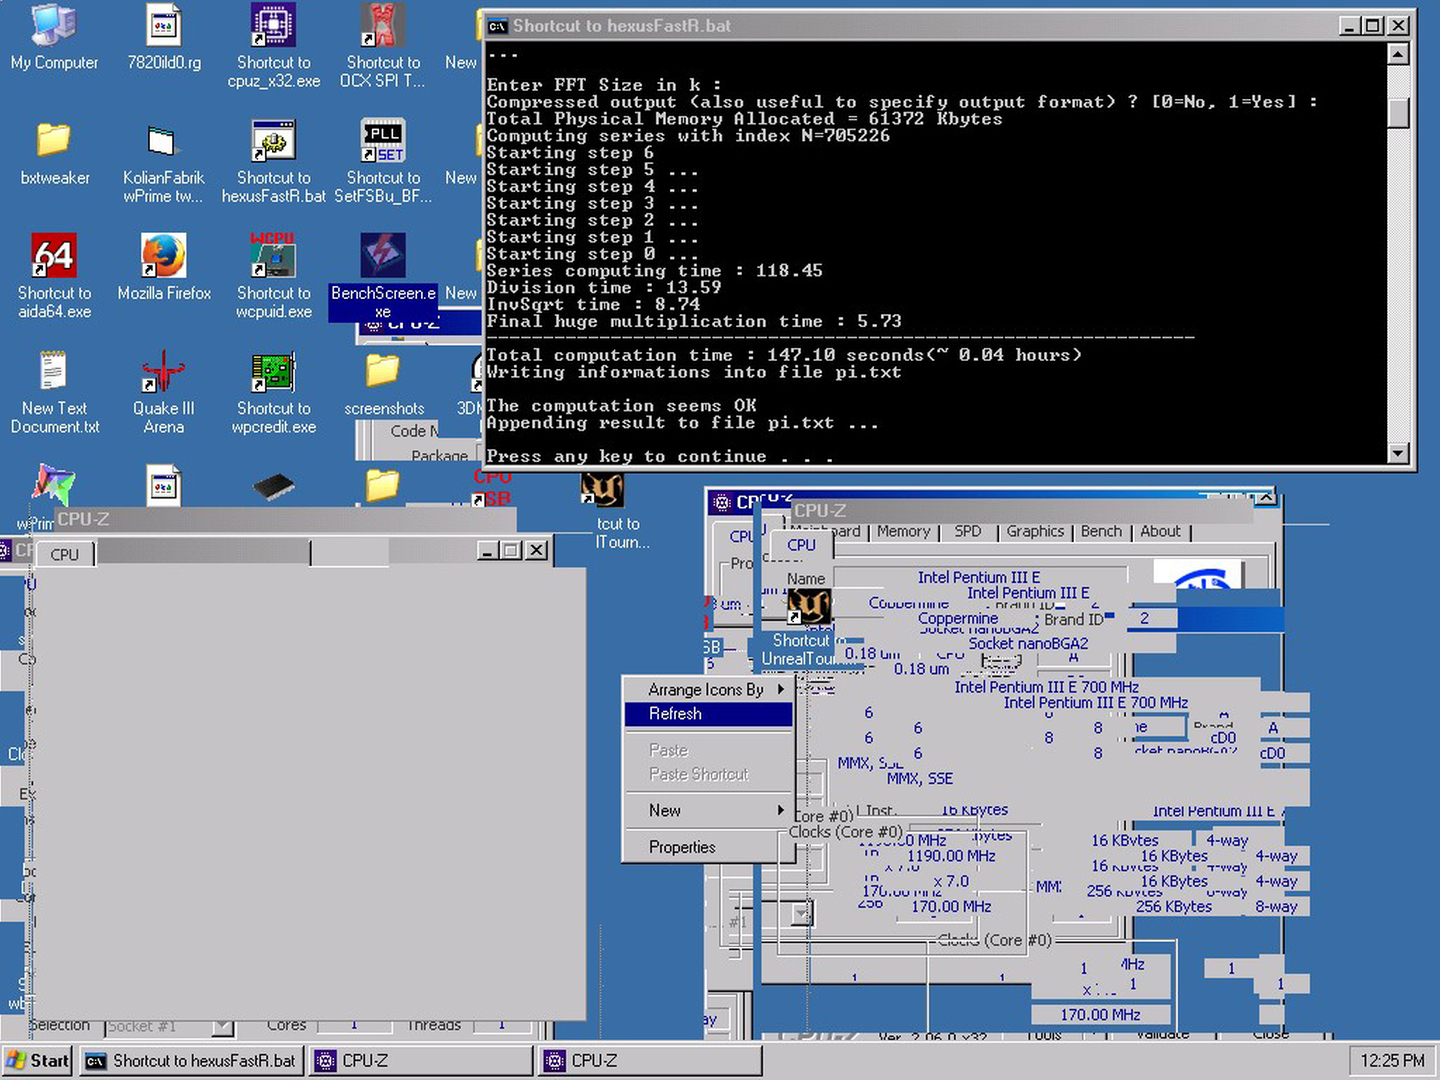Launch the Shortcut to cpuz_x32.exe icon

pyautogui.click(x=273, y=46)
